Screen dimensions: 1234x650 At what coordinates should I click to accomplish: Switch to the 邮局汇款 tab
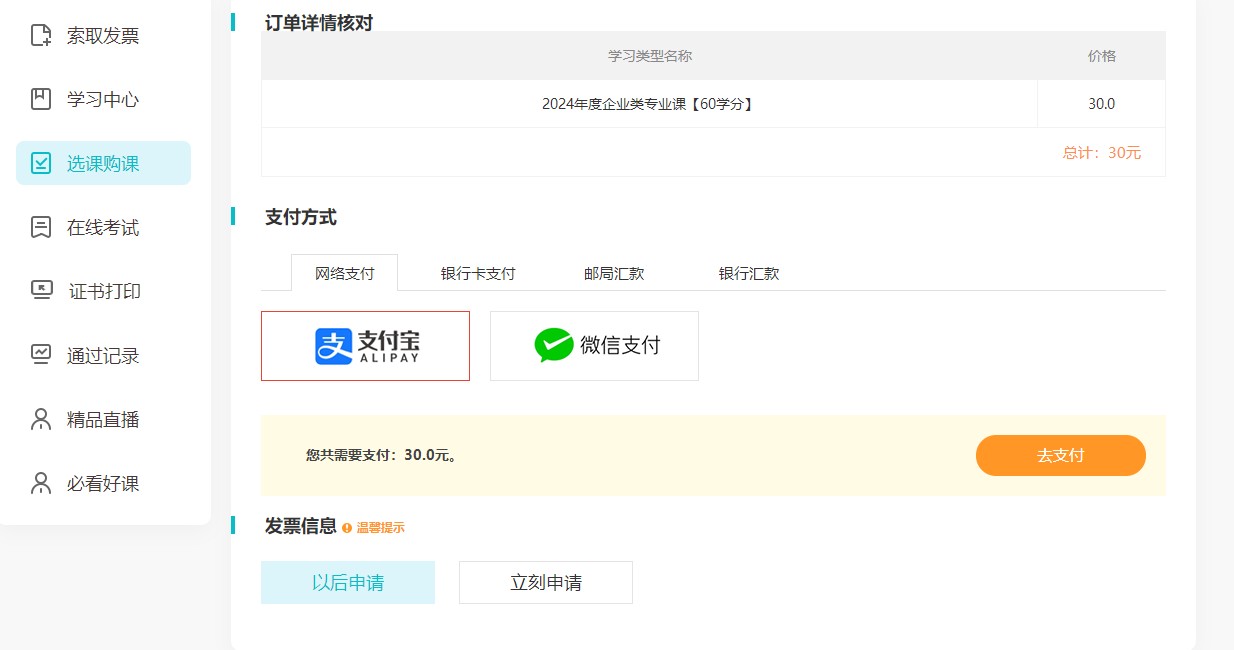614,273
